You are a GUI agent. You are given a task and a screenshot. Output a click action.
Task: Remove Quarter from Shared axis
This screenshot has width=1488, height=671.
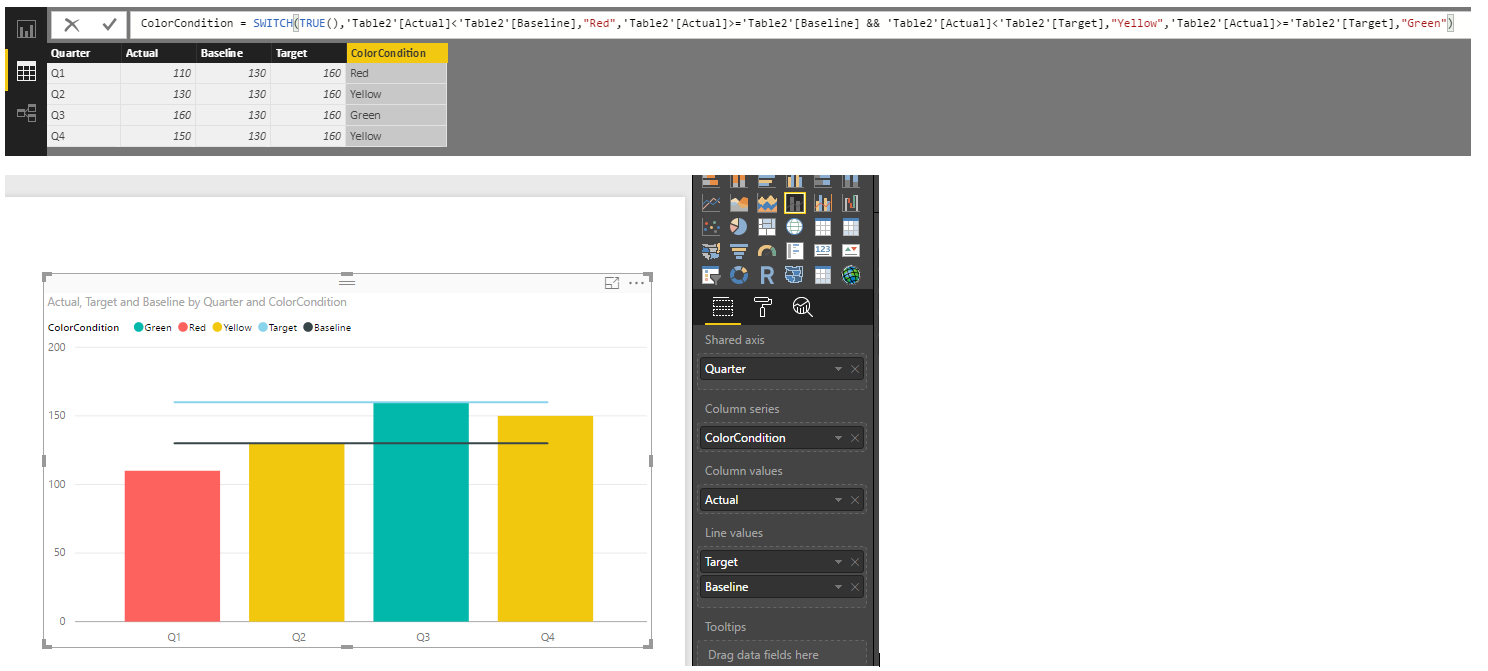click(x=855, y=369)
